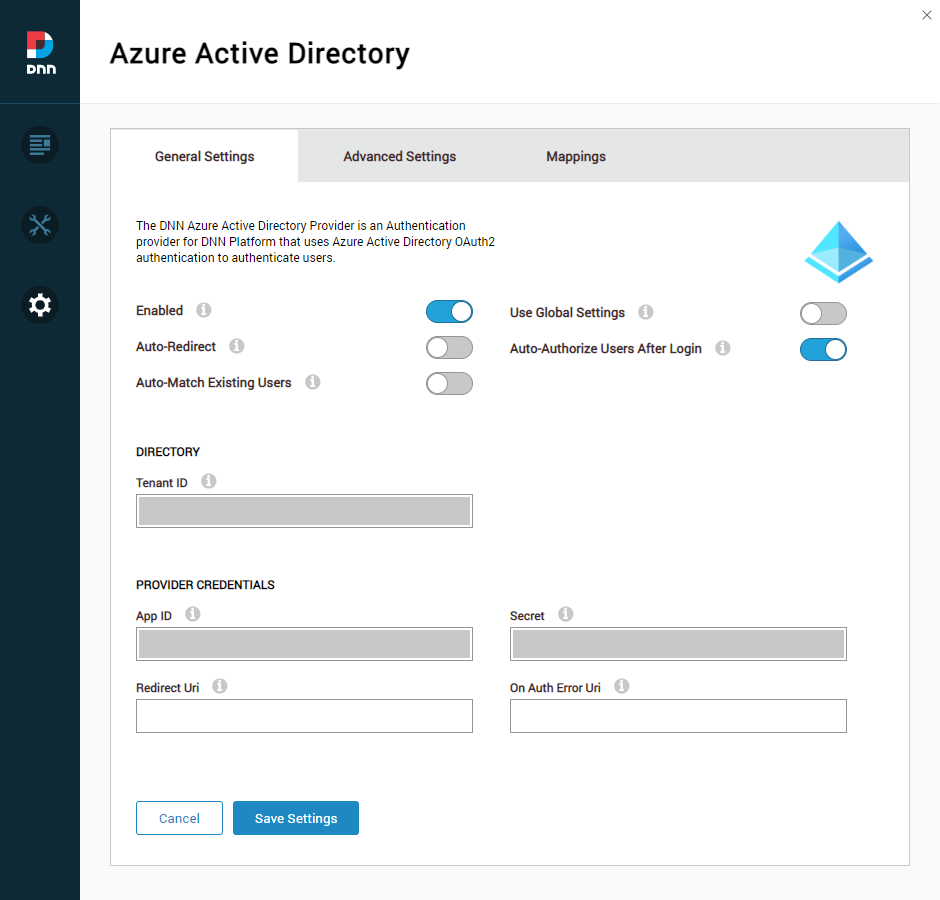Show info tooltip for Enabled
940x900 pixels.
(x=204, y=310)
